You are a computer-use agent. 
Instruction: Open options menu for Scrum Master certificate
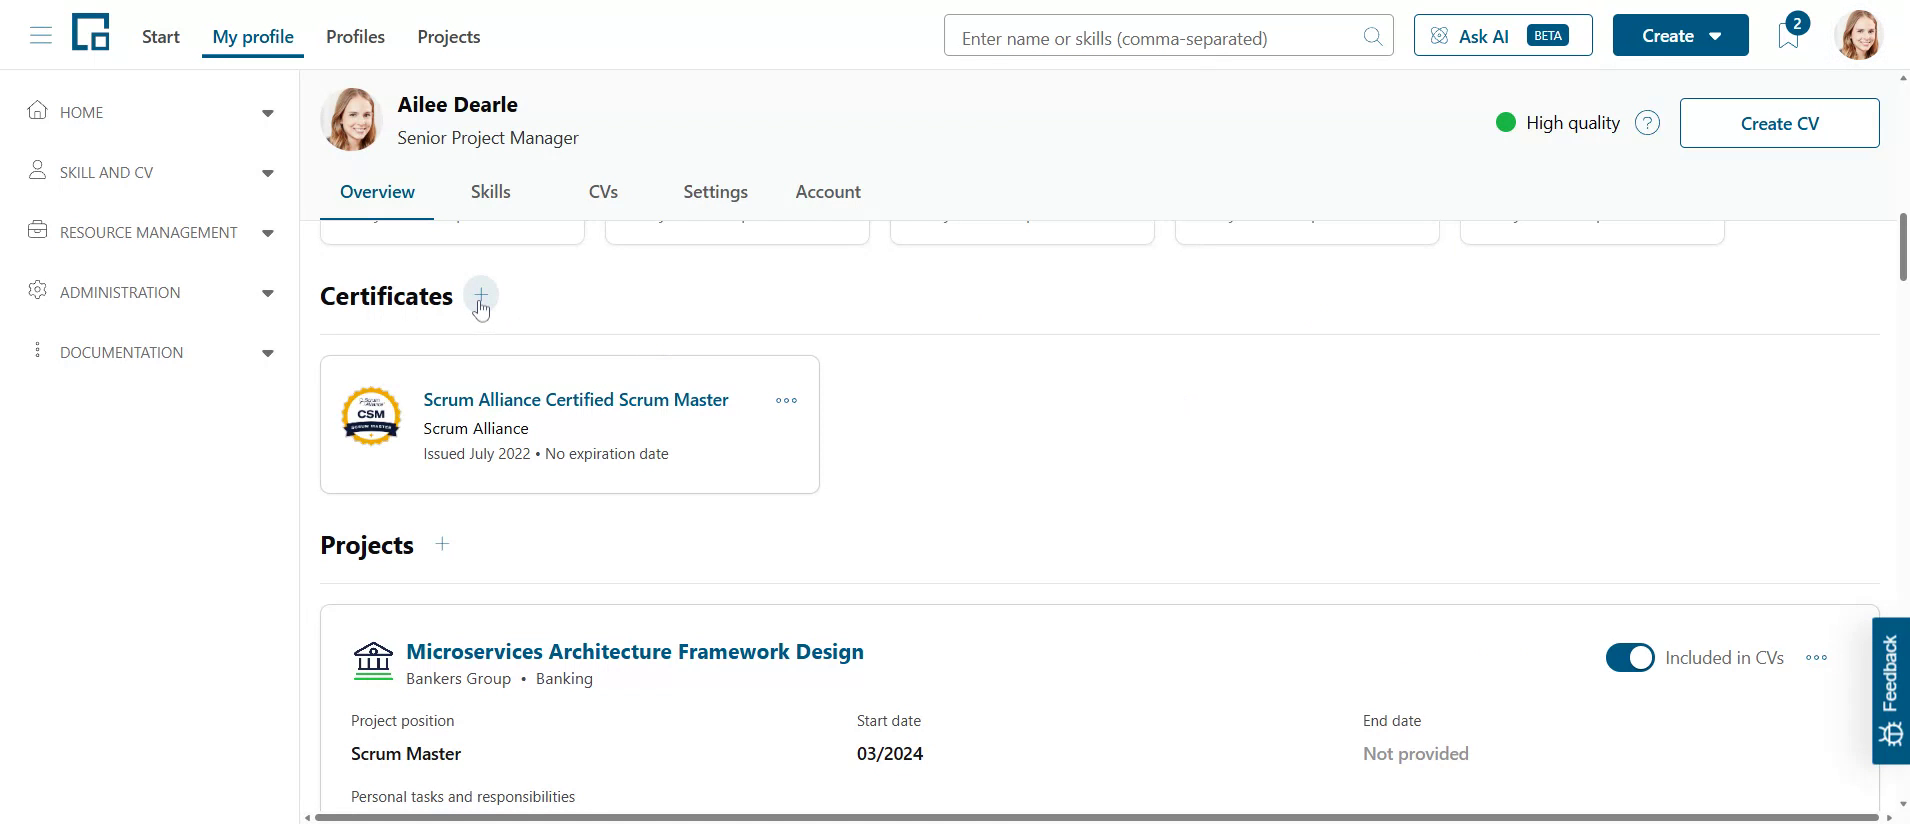point(787,400)
